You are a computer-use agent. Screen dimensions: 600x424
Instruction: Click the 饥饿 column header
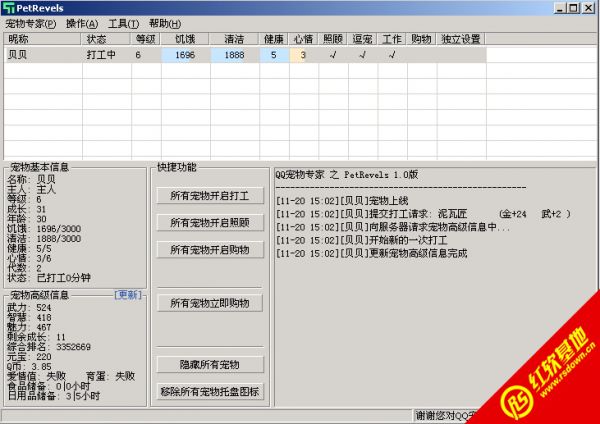point(185,39)
